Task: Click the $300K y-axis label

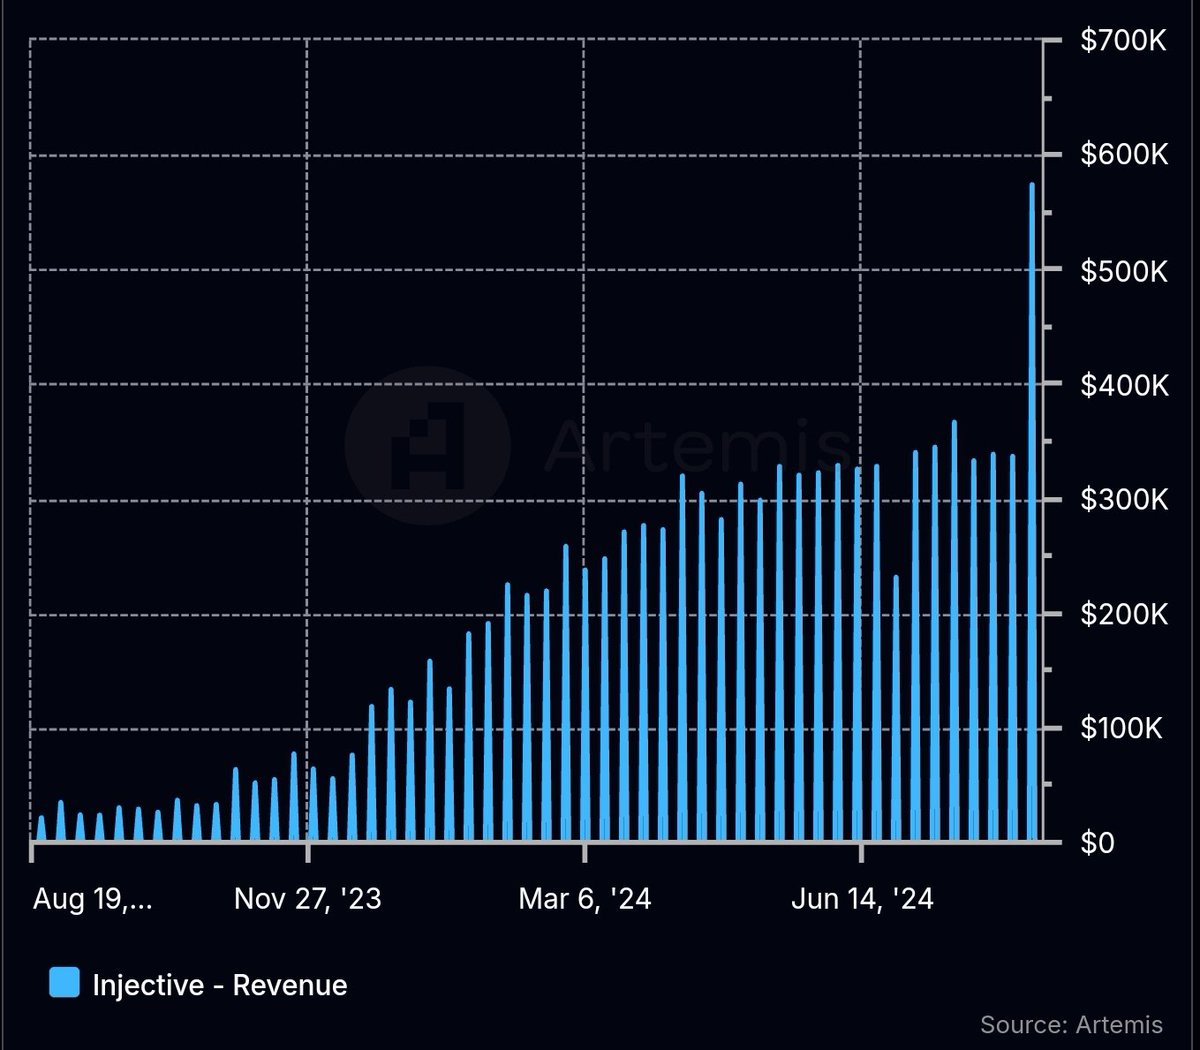Action: [1124, 499]
